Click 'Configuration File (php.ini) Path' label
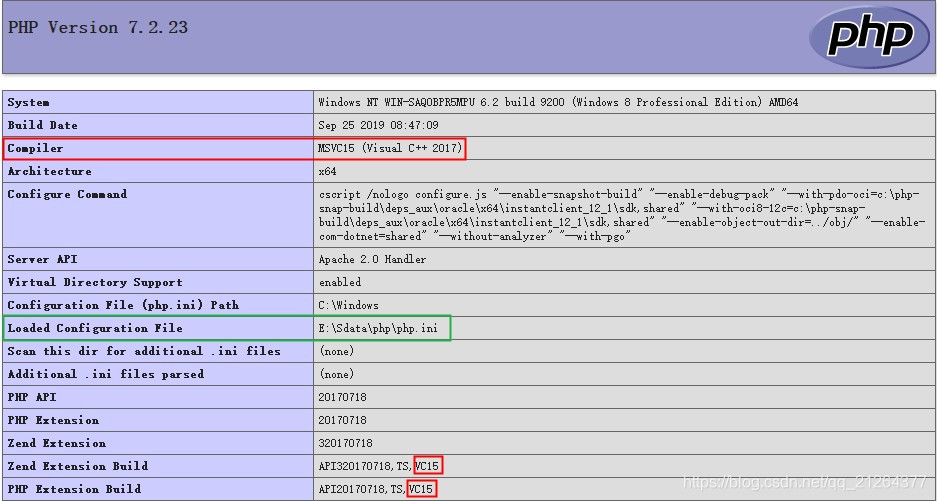 click(123, 305)
